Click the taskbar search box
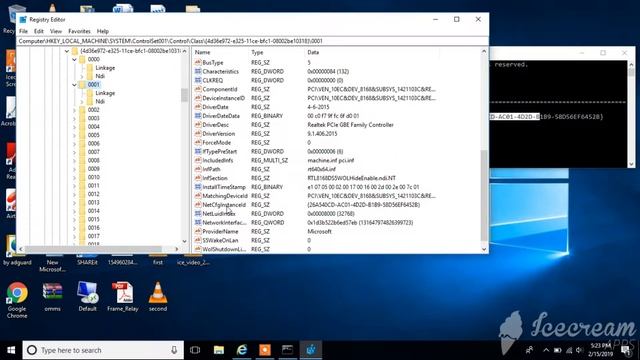Viewport: 640px width, 360px height. click(x=103, y=350)
